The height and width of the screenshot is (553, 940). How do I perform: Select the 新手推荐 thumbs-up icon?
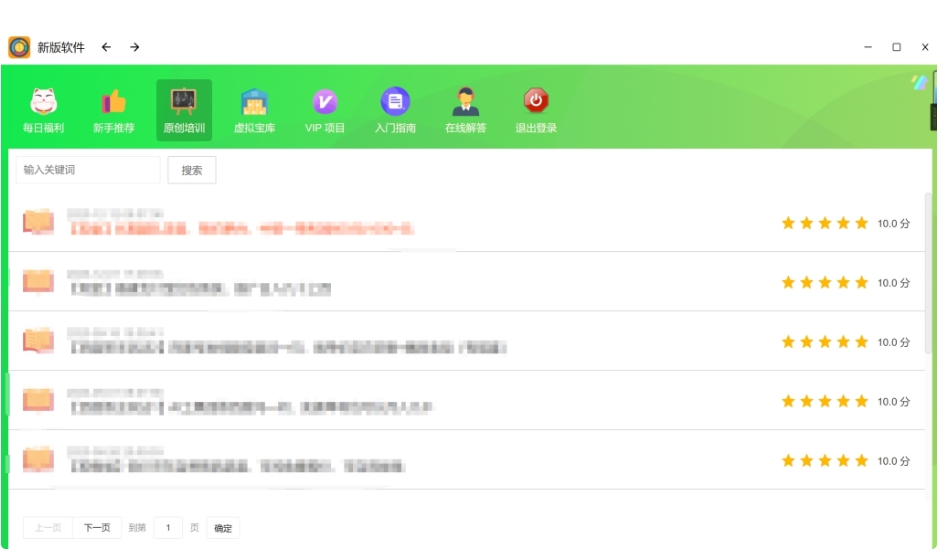(x=113, y=102)
